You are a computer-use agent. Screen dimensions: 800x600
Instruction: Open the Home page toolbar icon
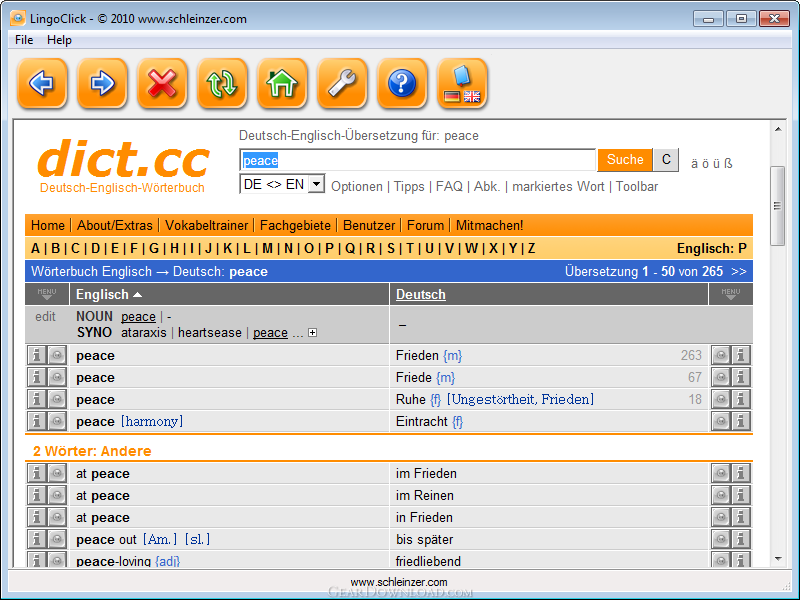[282, 83]
